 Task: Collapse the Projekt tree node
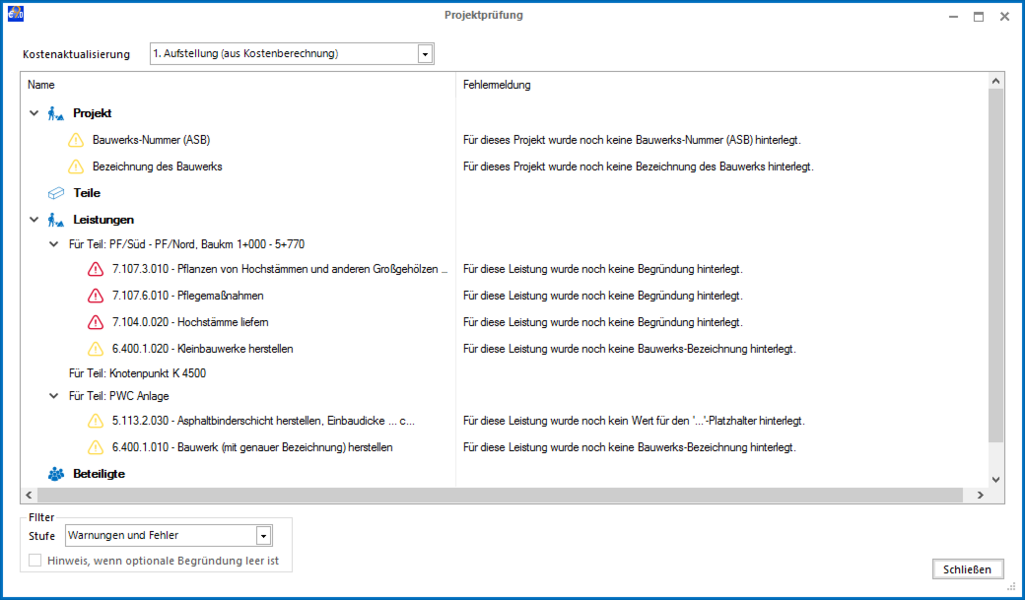click(x=34, y=113)
